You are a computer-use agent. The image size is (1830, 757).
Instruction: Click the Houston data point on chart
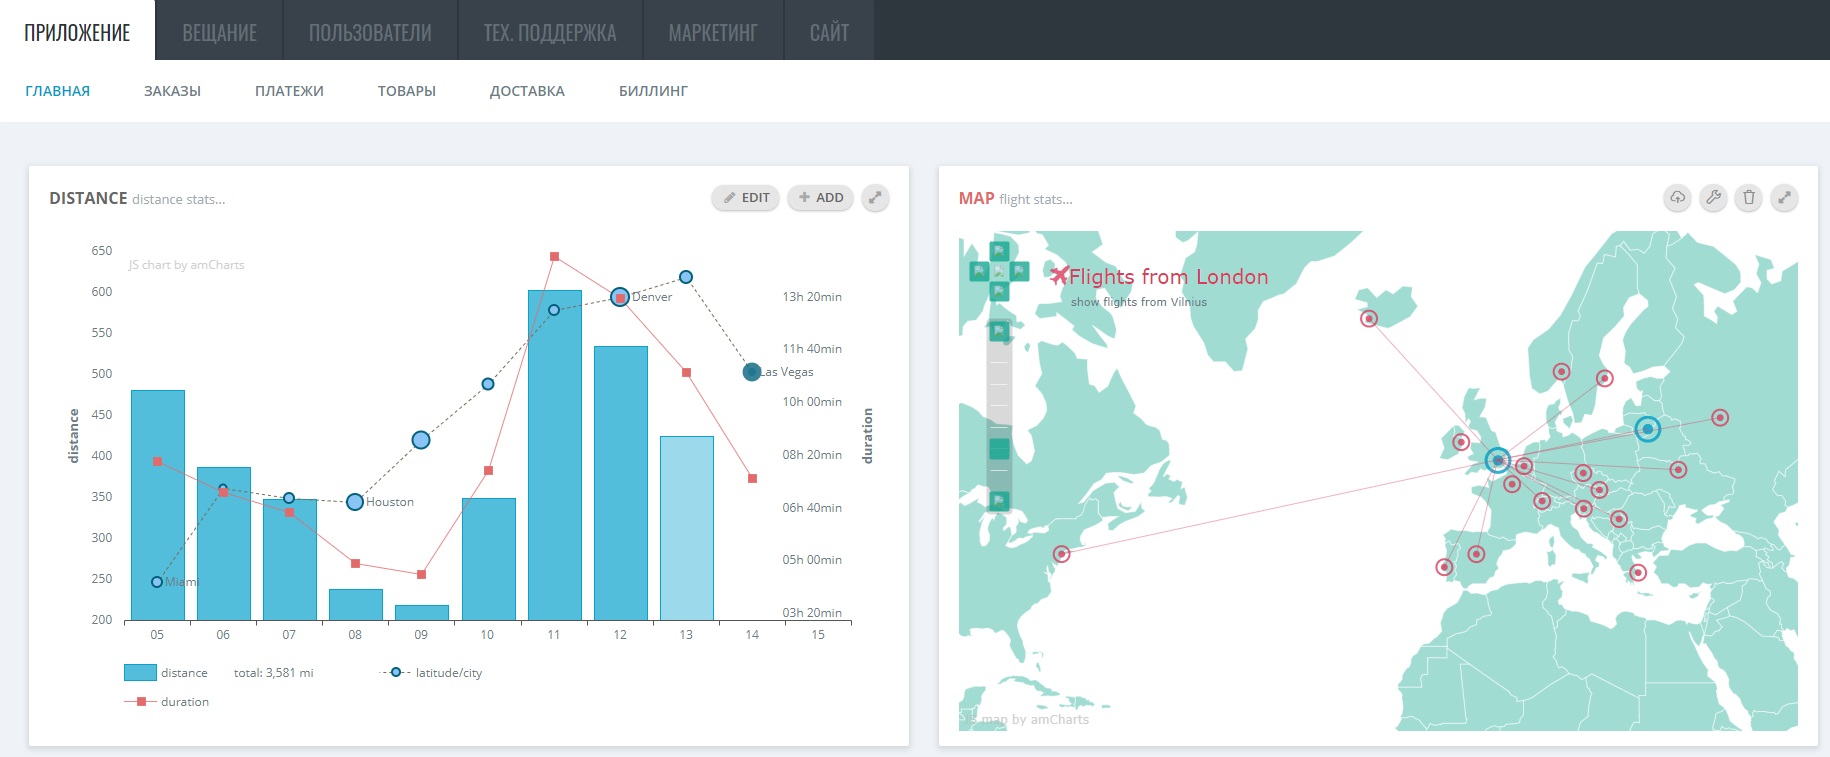(x=355, y=502)
